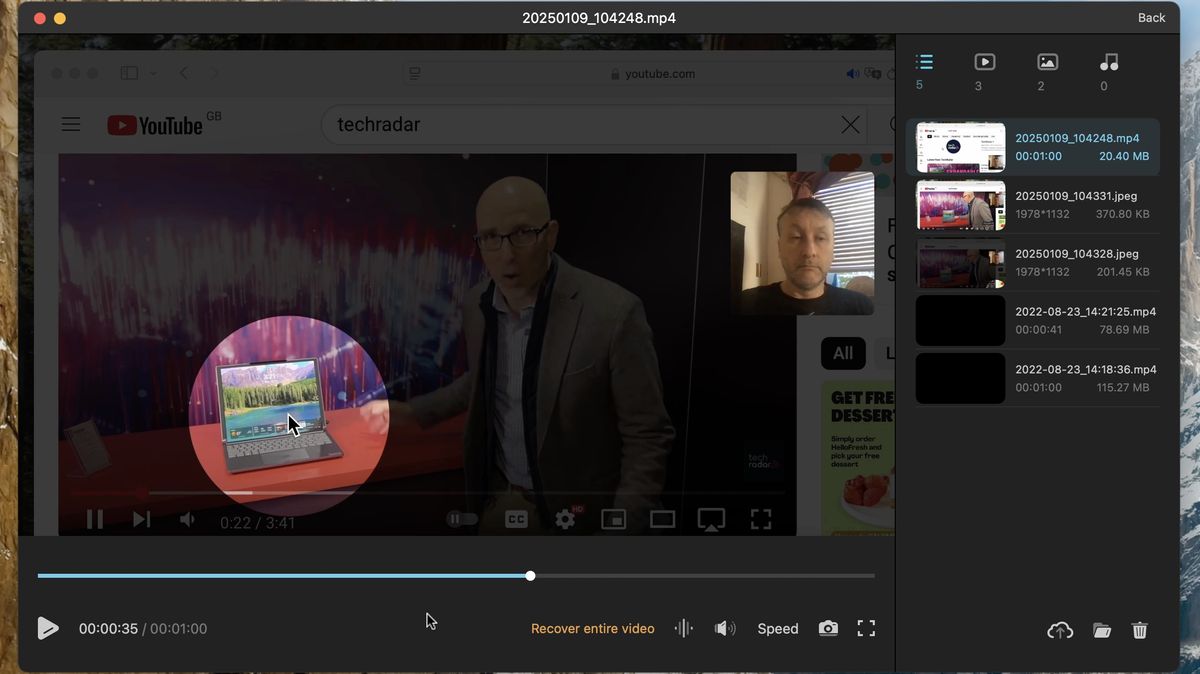Select the Videos filter icon showing 3
Viewport: 1200px width, 674px height.
coord(984,62)
